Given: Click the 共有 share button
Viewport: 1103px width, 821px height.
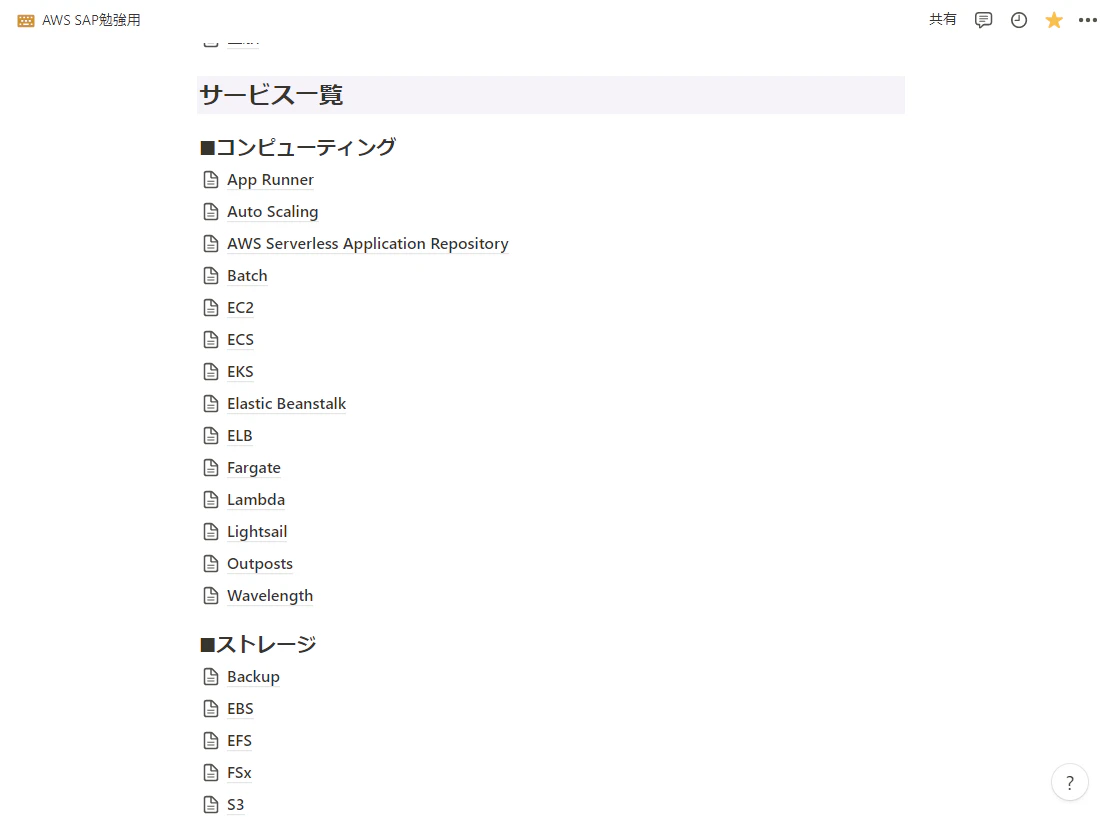Looking at the screenshot, I should (943, 20).
